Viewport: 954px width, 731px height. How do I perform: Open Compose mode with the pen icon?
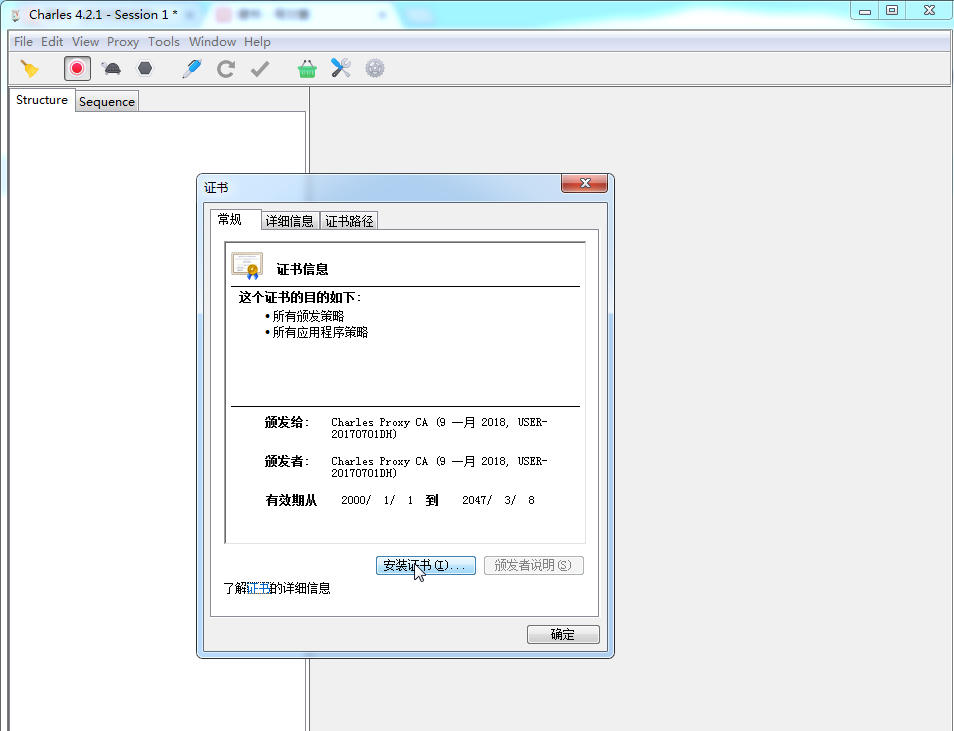(x=191, y=68)
